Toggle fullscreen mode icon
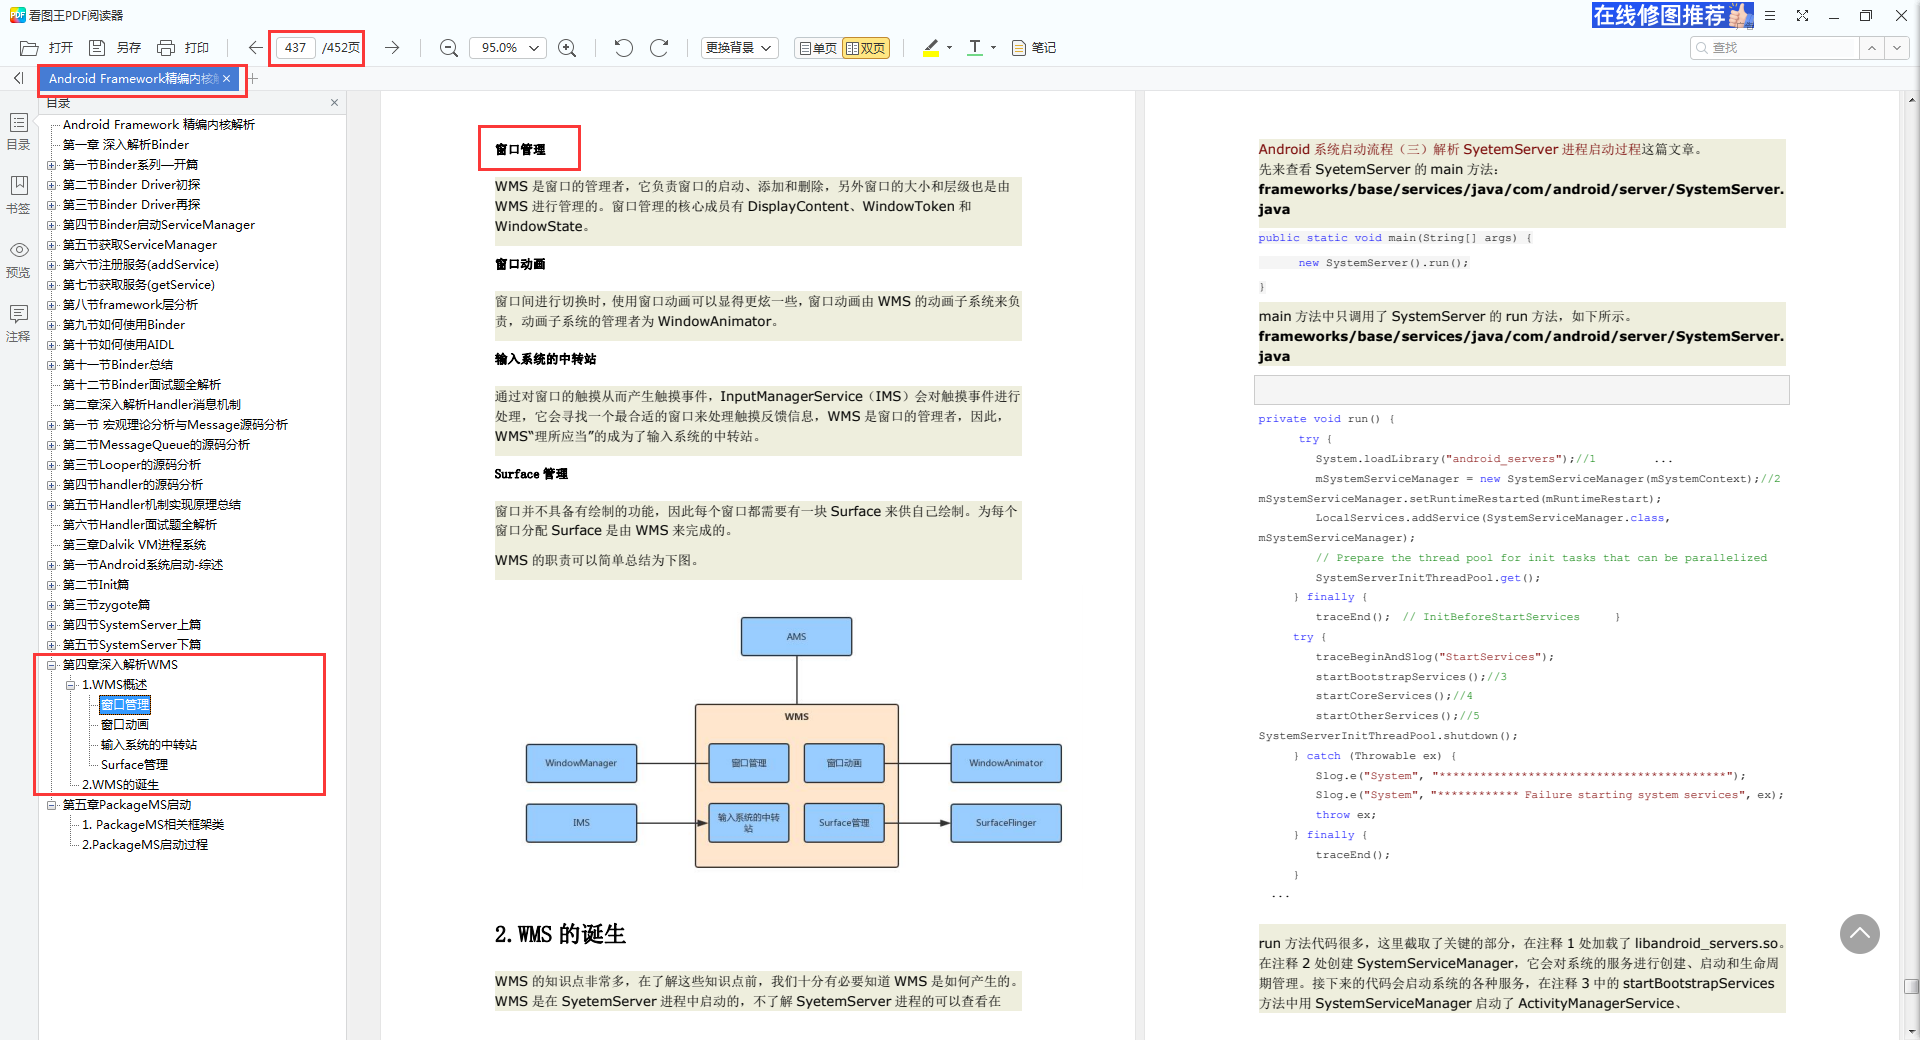 tap(1802, 16)
